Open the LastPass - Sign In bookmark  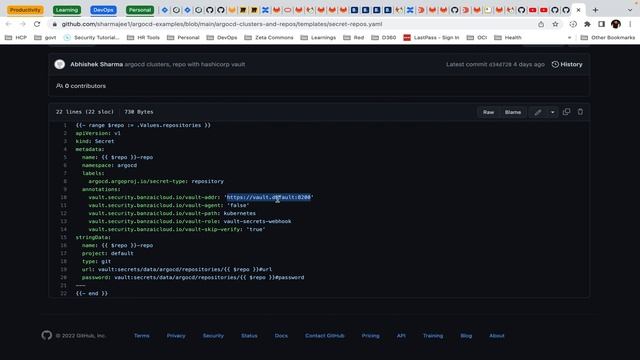click(x=431, y=38)
